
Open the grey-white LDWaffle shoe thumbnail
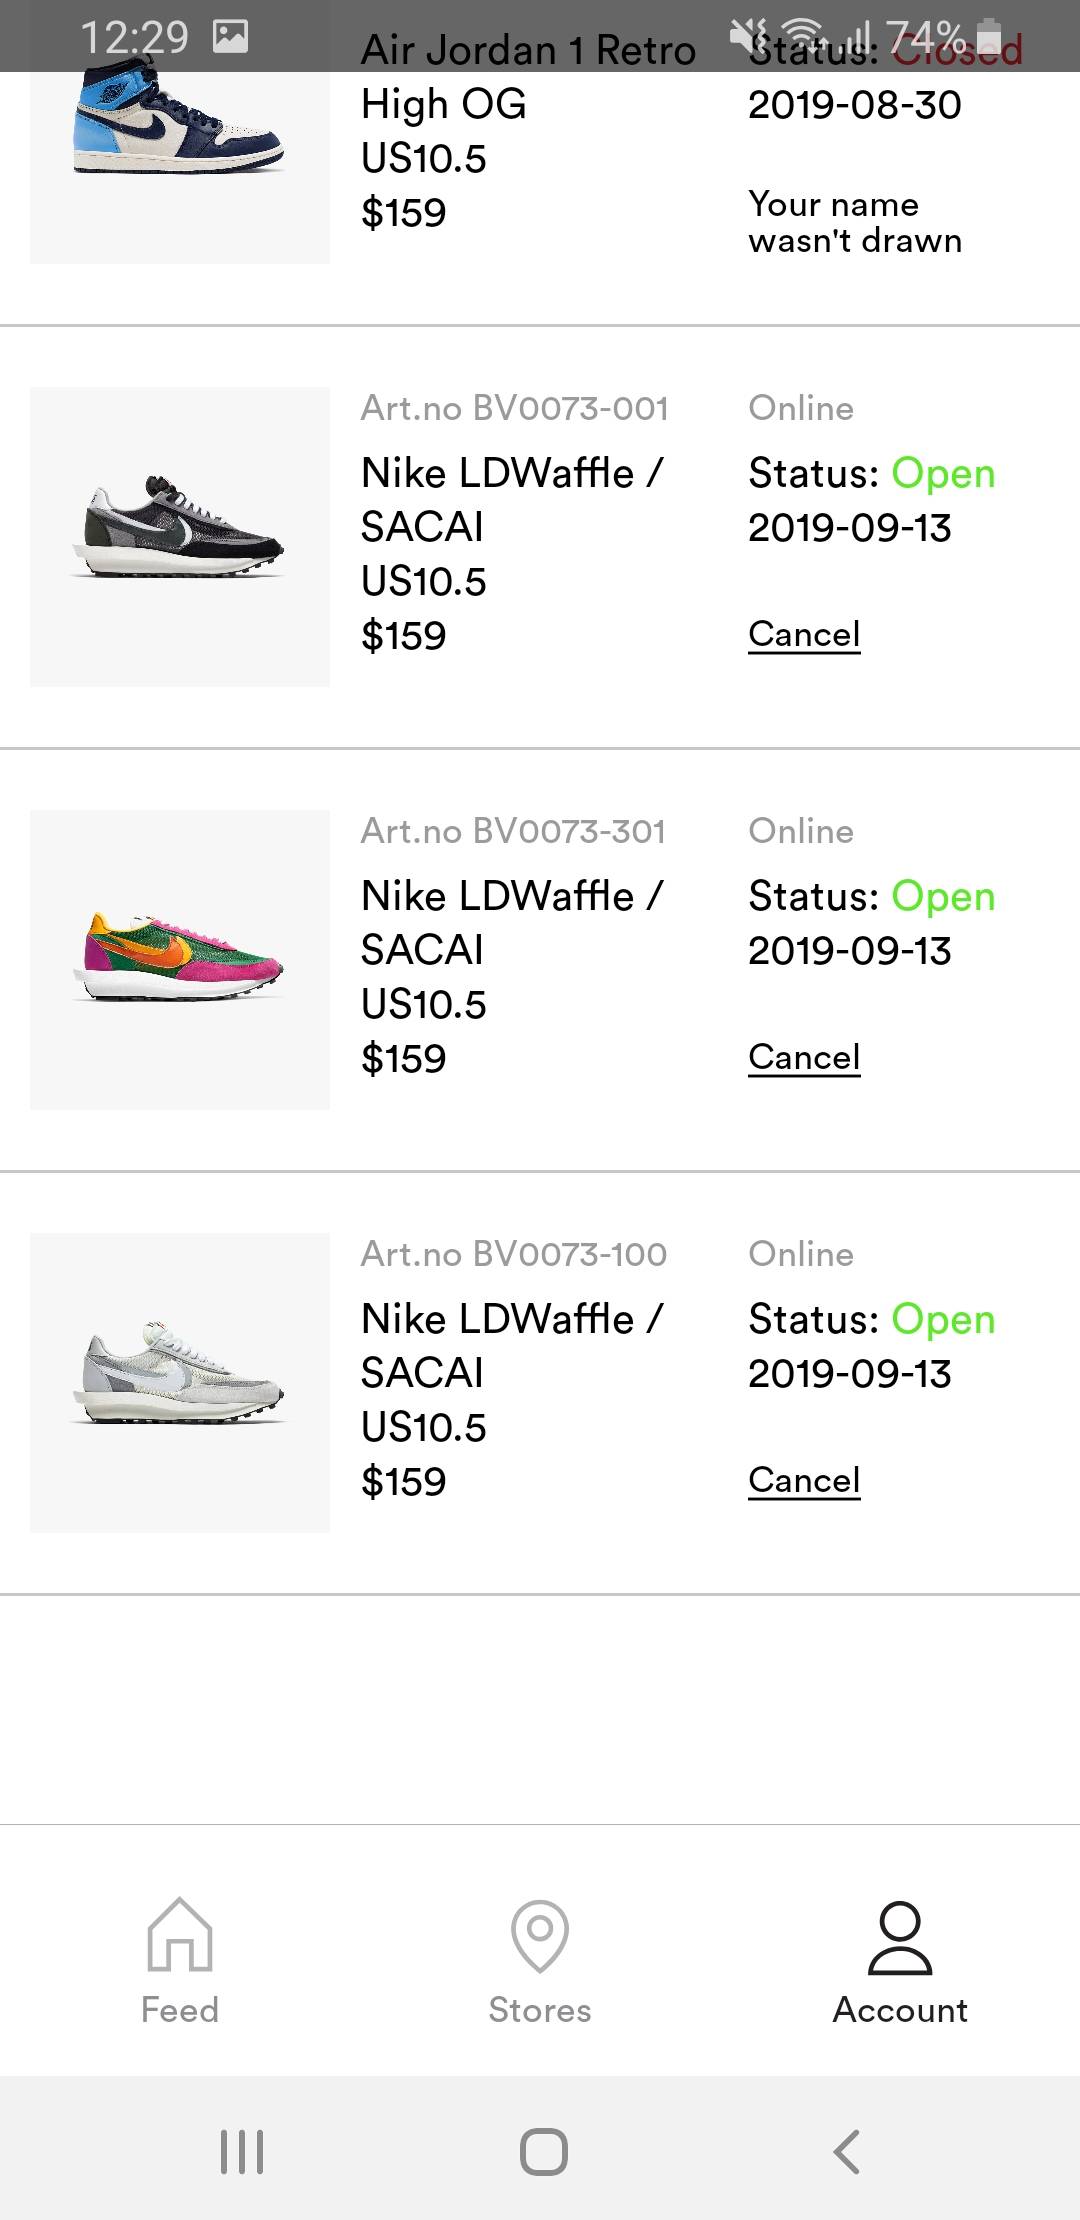[x=180, y=1383]
